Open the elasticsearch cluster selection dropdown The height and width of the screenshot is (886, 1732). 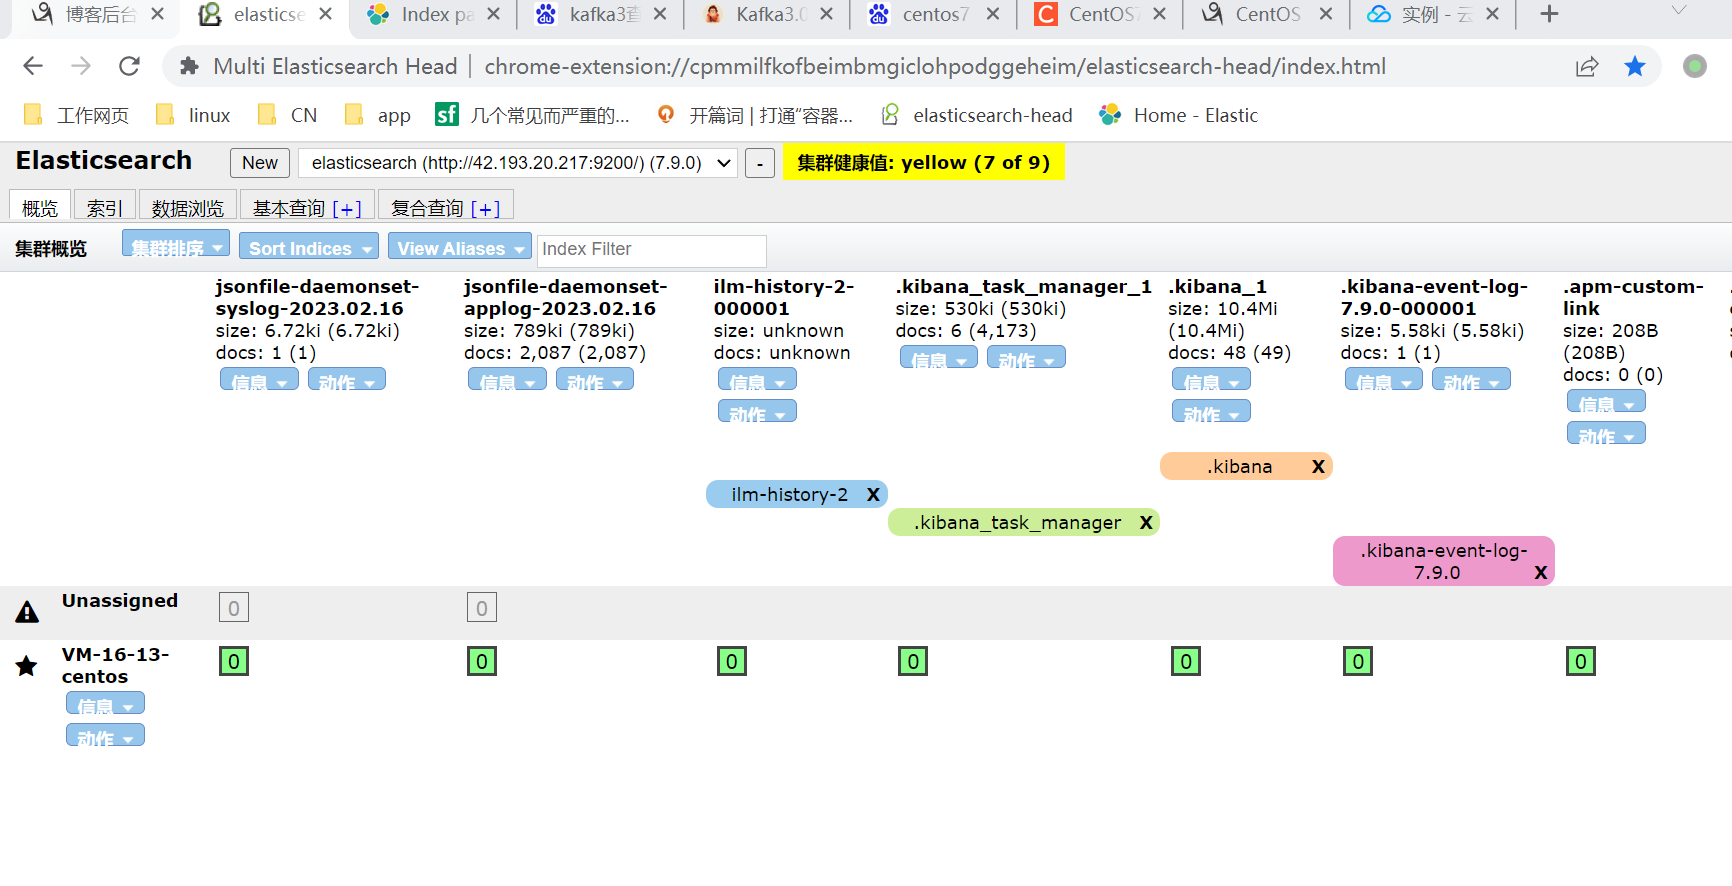click(519, 163)
